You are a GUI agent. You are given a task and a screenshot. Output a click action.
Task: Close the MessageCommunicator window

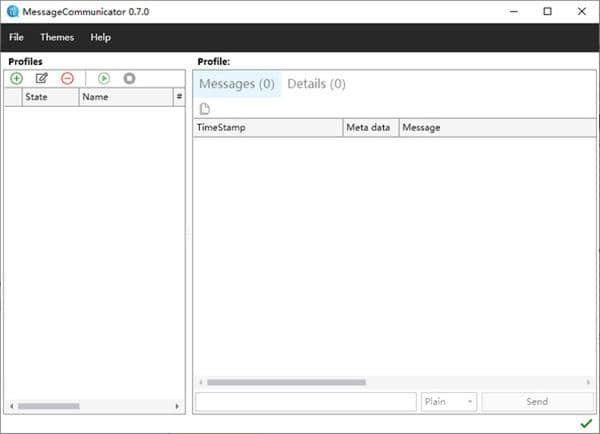[x=582, y=11]
